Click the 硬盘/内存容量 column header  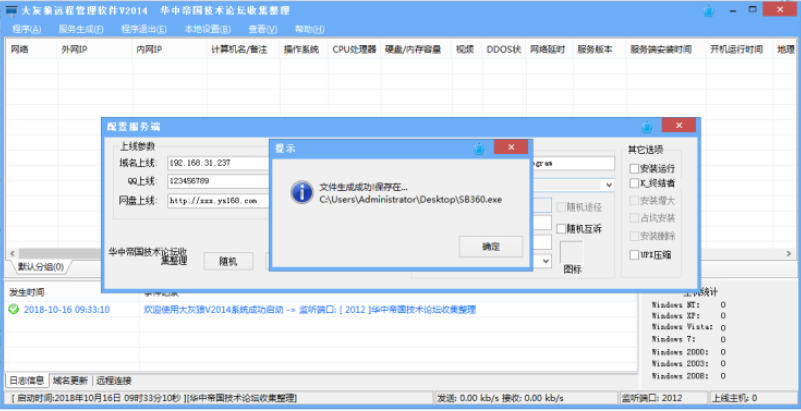click(416, 50)
